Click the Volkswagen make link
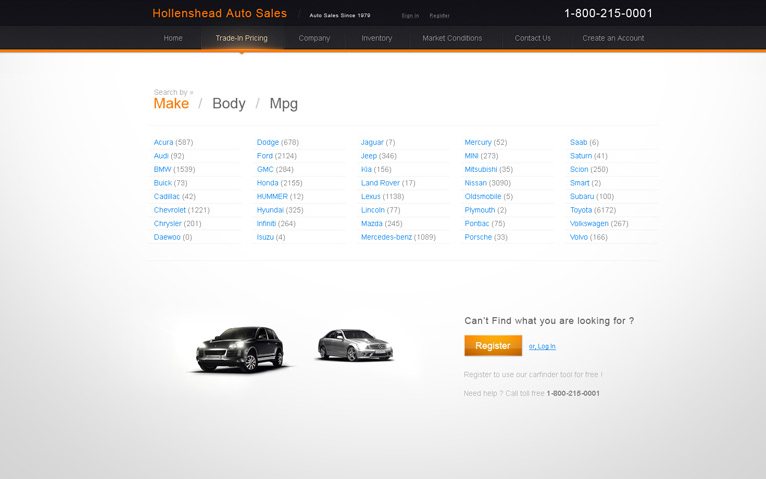 click(x=589, y=224)
